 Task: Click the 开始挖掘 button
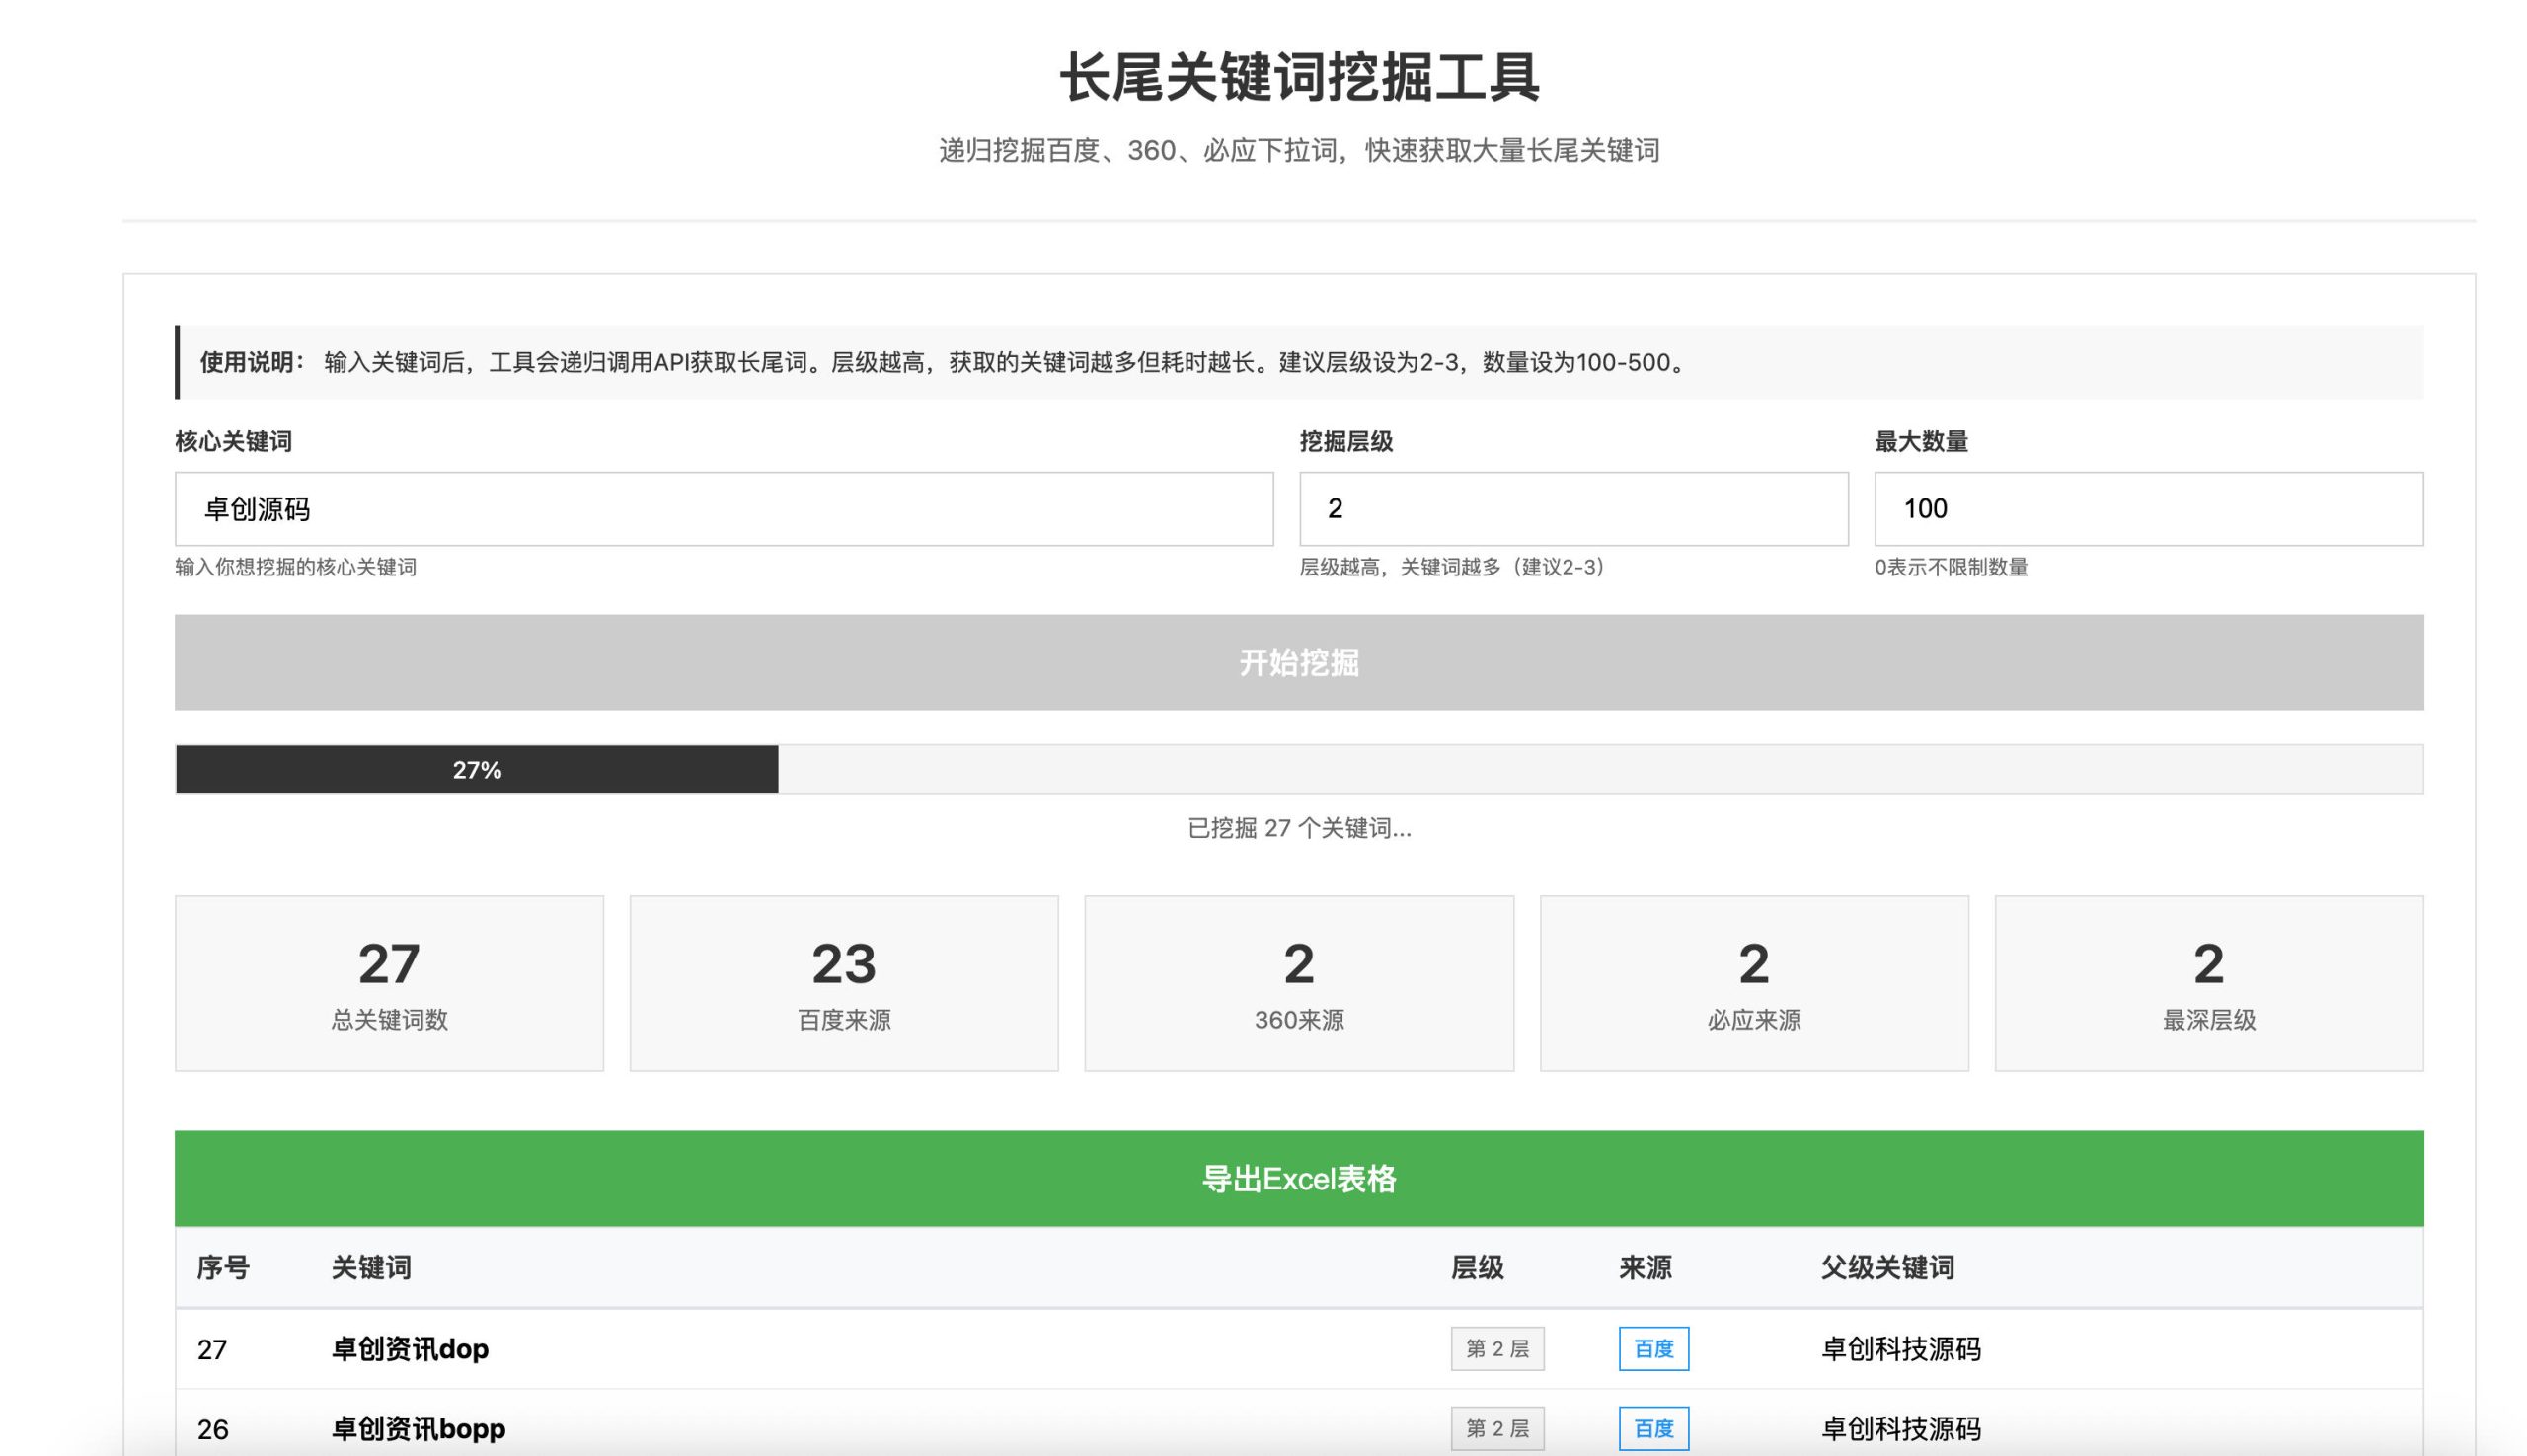coord(1299,662)
